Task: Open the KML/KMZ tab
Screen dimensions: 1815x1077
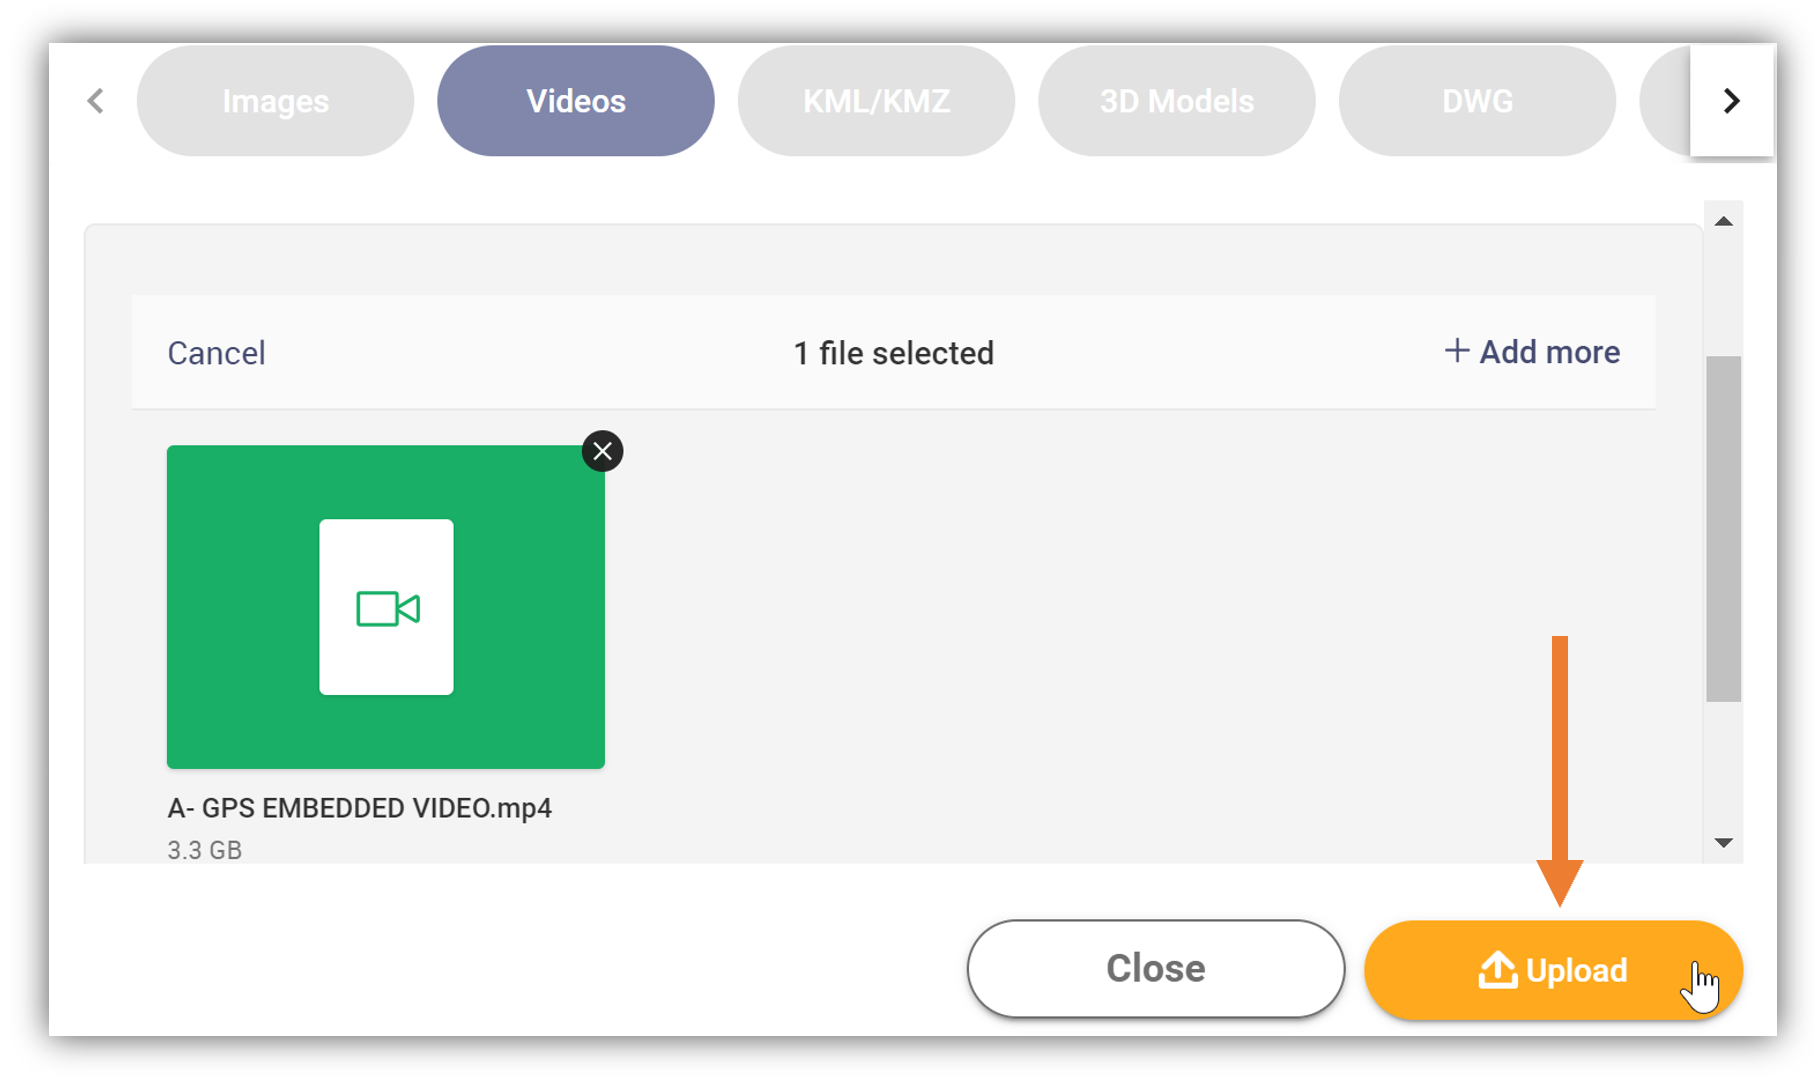Action: coord(876,101)
